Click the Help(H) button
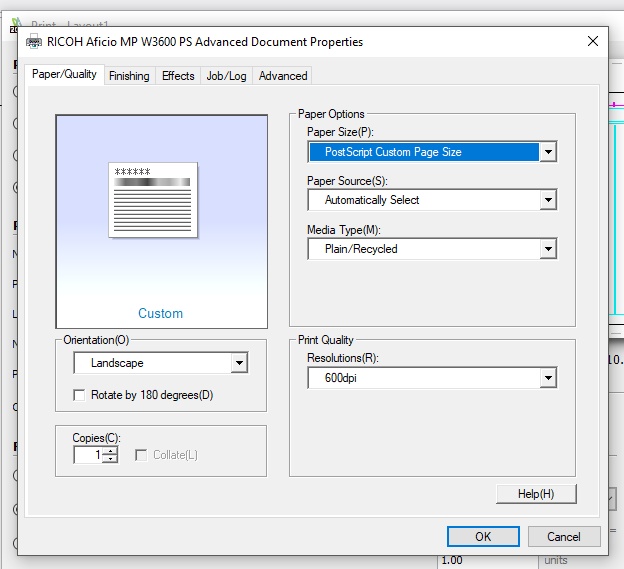This screenshot has height=569, width=624. (536, 494)
